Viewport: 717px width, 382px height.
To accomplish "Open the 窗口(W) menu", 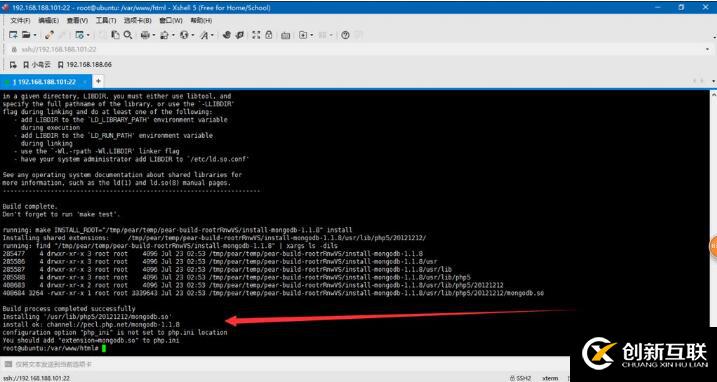I will point(171,21).
